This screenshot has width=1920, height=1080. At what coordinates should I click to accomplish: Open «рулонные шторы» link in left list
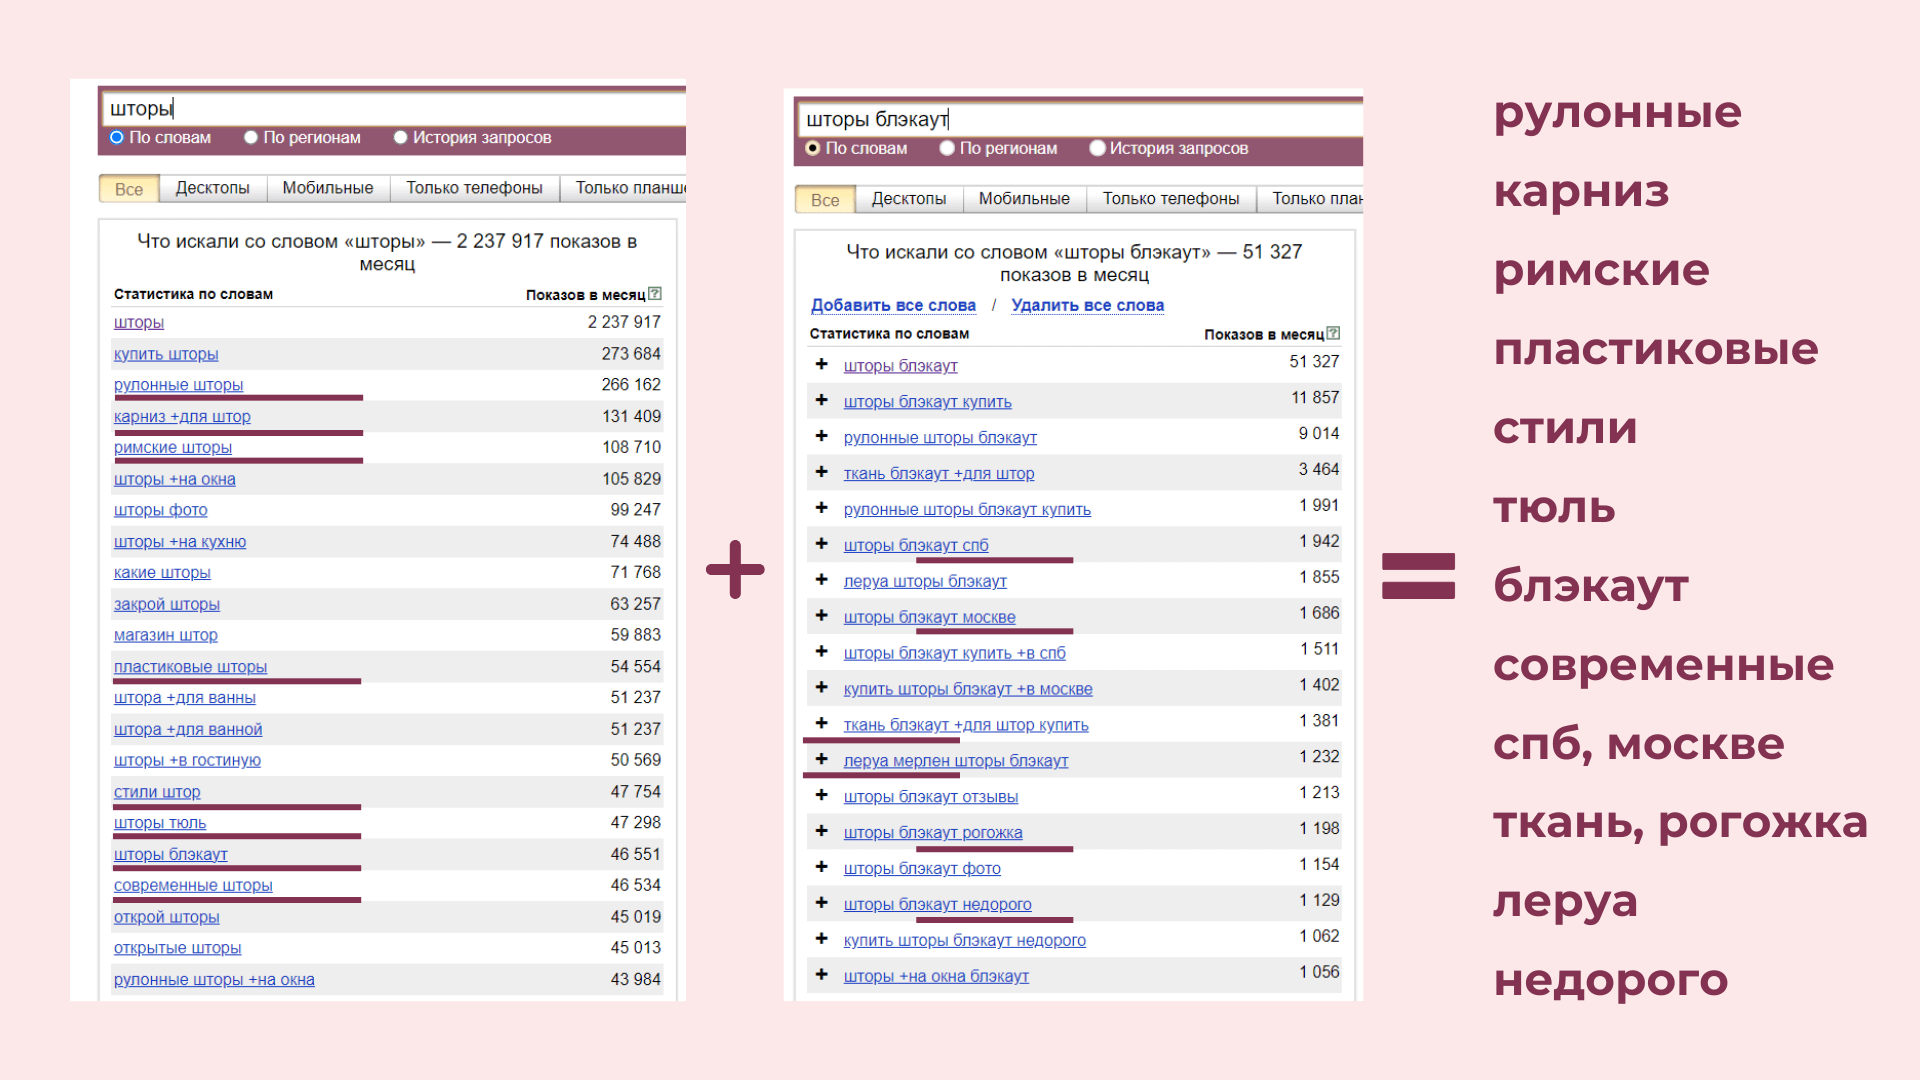click(x=178, y=385)
